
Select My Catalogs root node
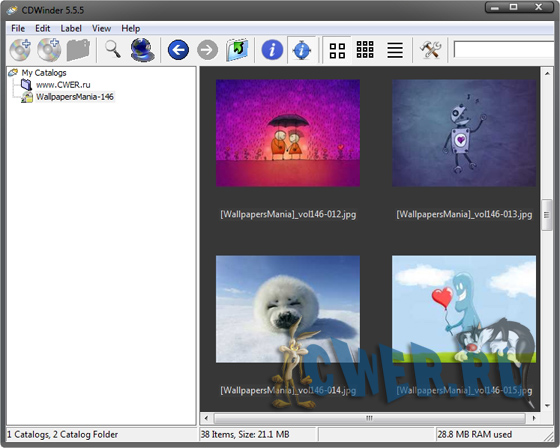(x=44, y=73)
